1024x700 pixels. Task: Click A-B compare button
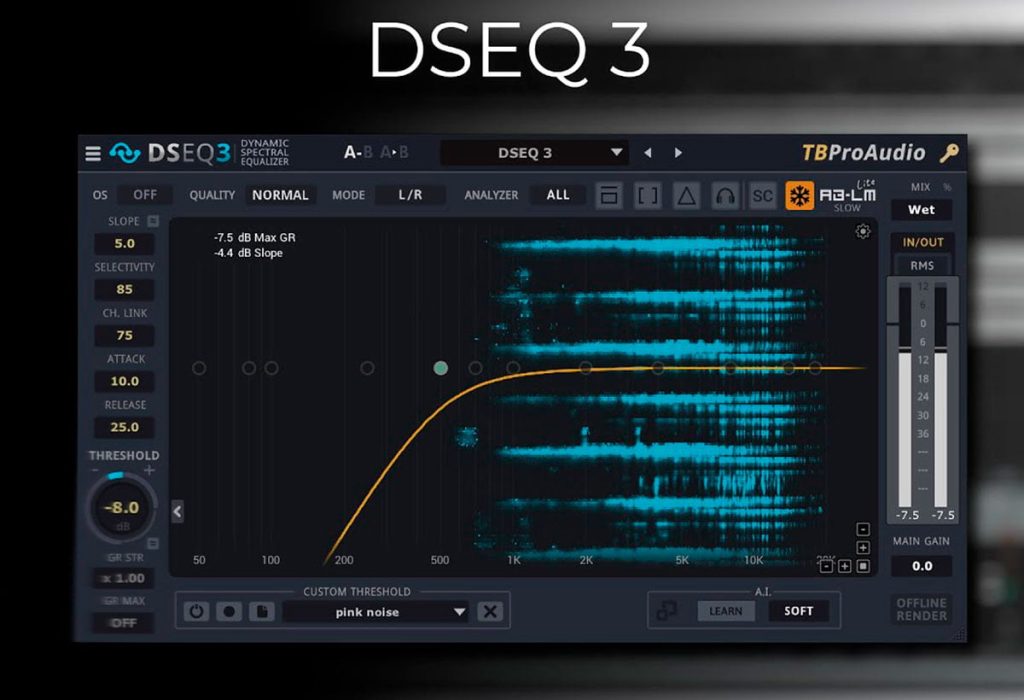358,153
